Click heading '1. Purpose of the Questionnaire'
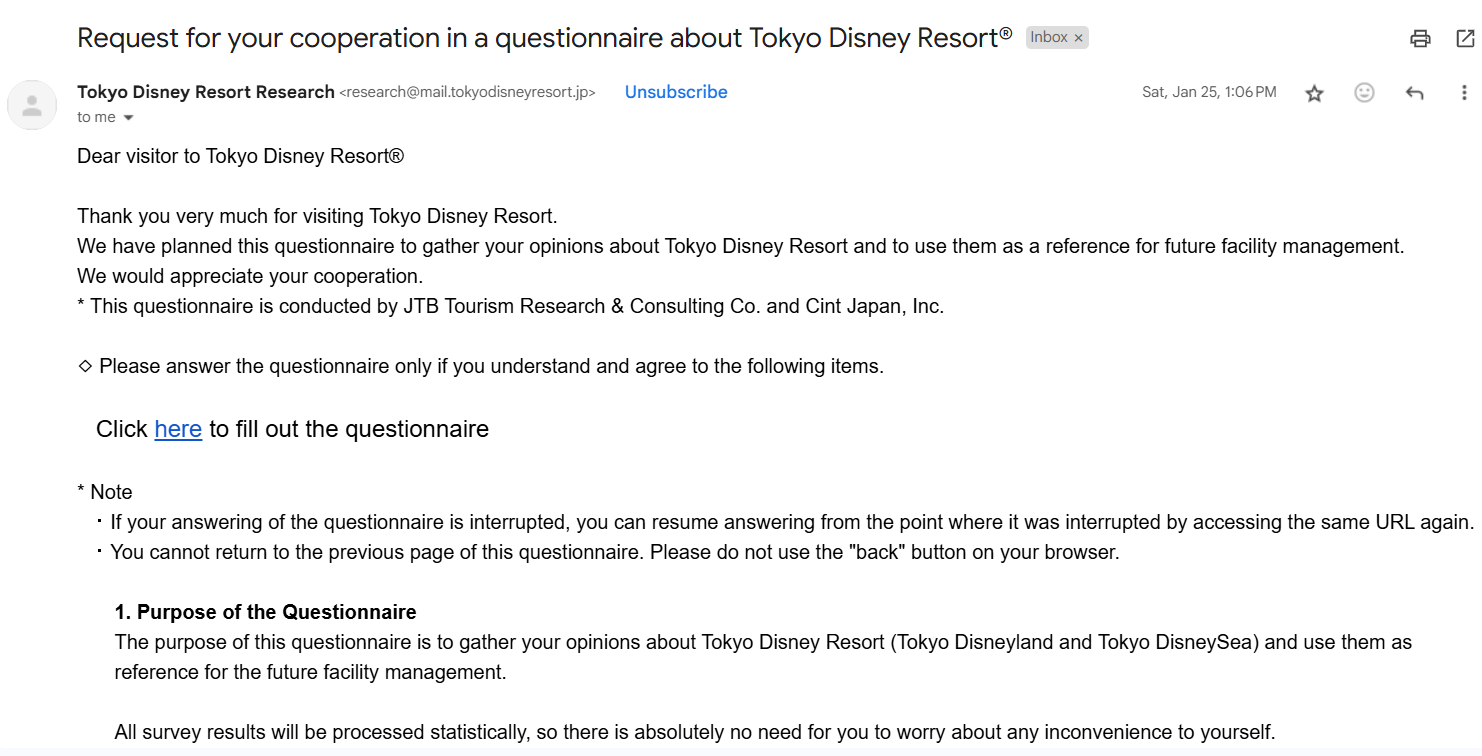This screenshot has height=756, width=1482. pos(266,612)
